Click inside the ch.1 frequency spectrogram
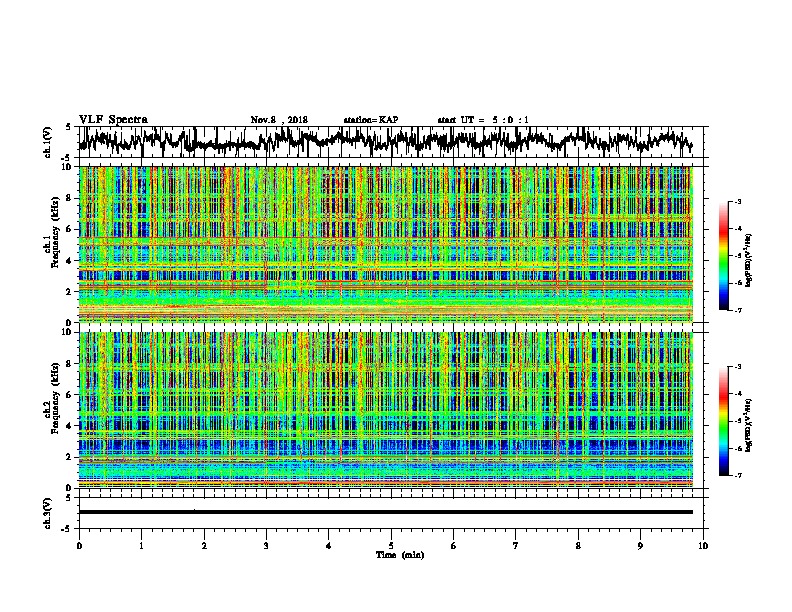 click(x=385, y=244)
